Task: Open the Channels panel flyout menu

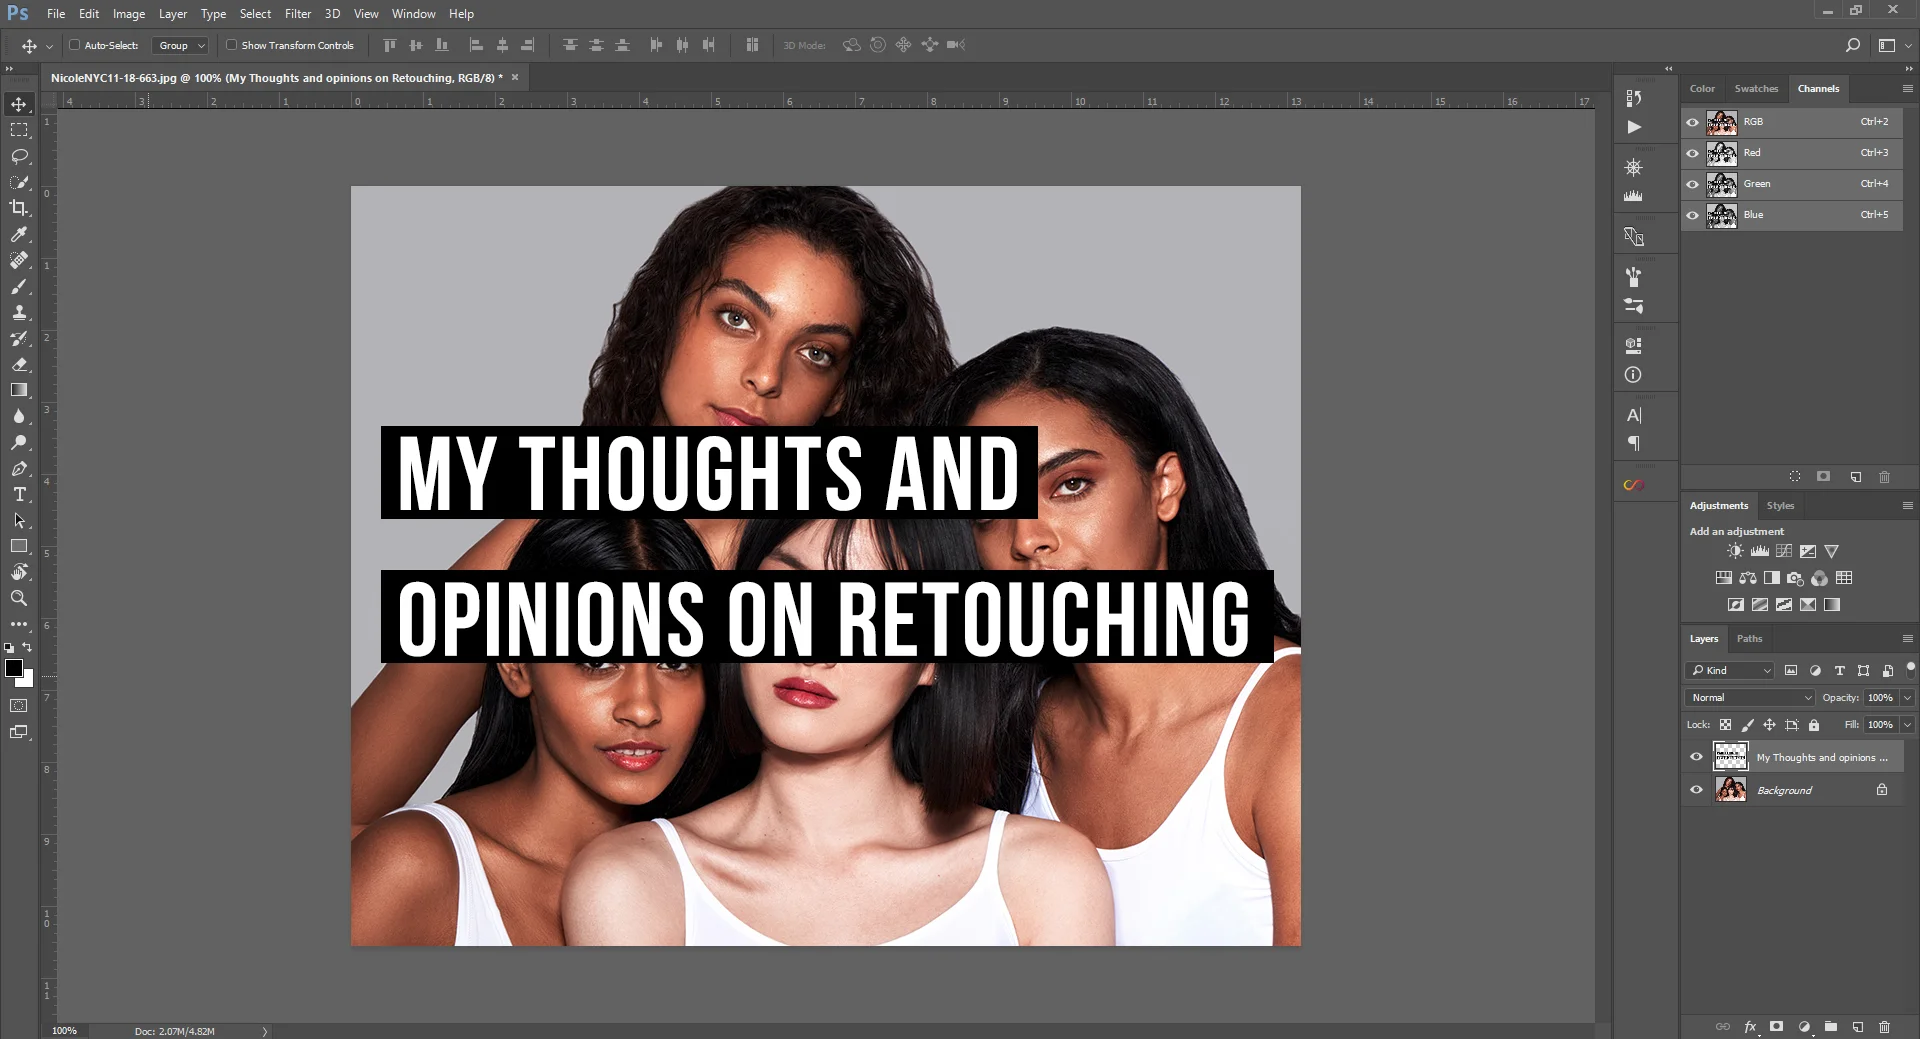Action: tap(1907, 88)
